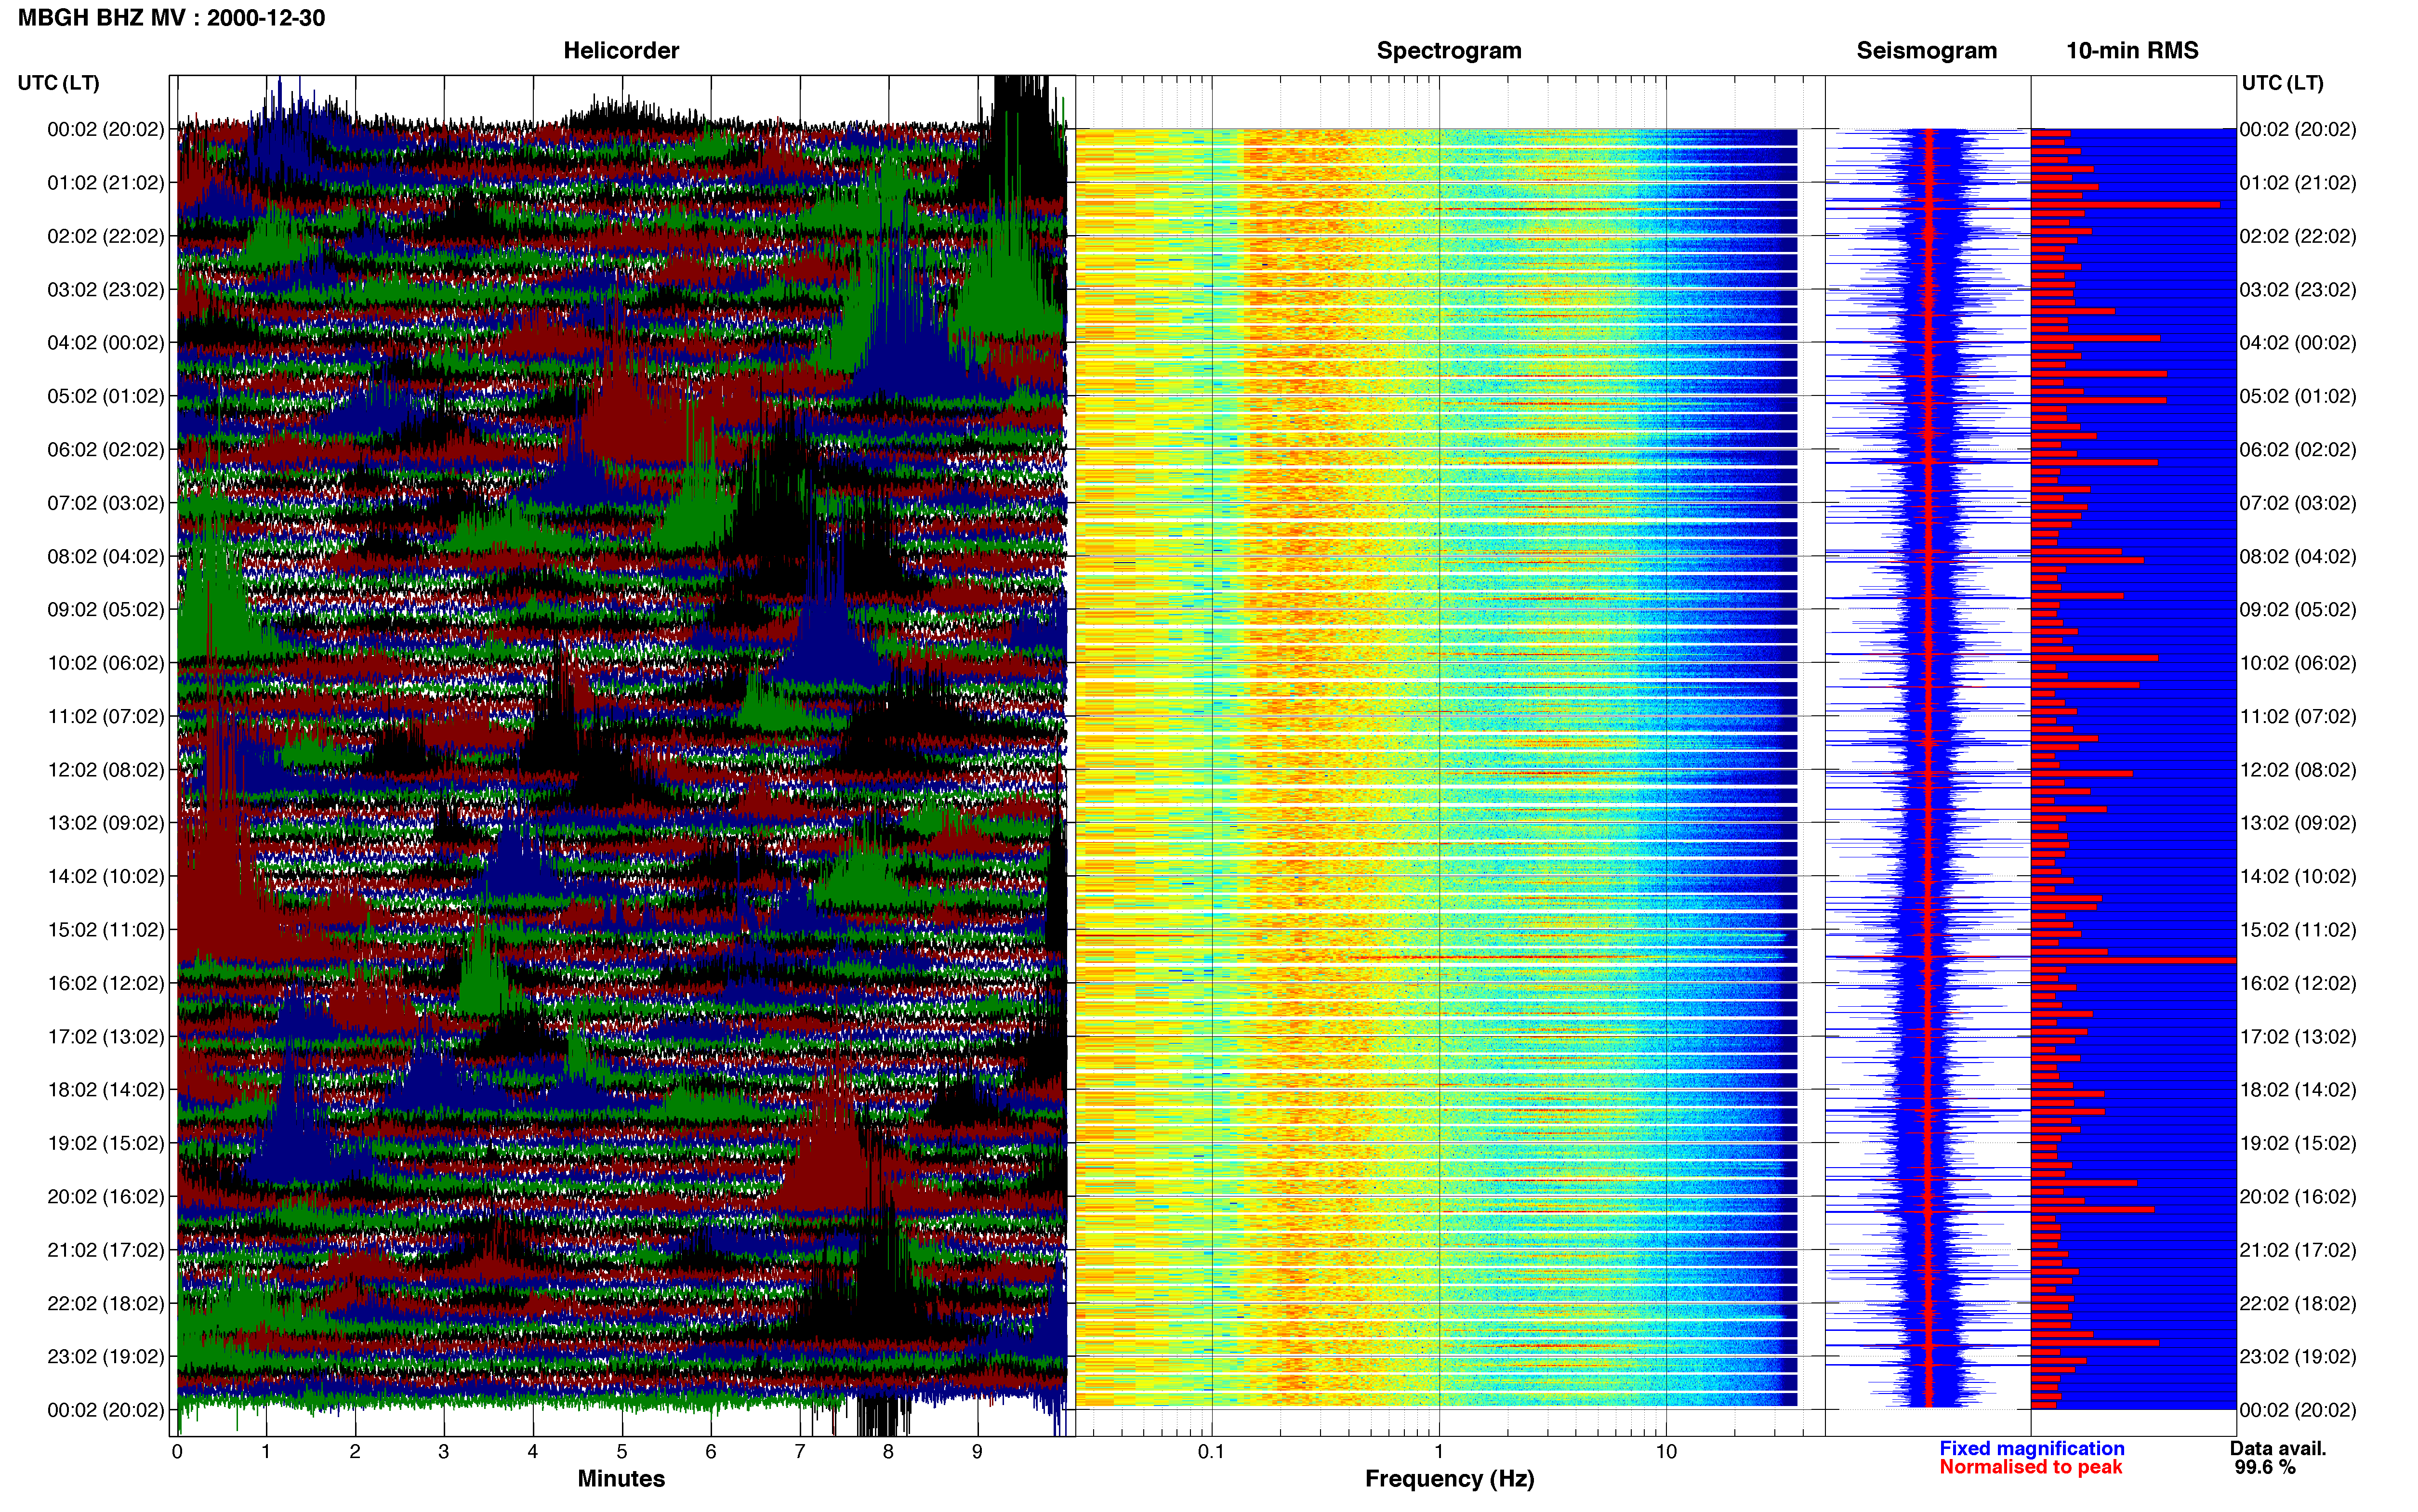Click the left '21:02 (17:02)' time label
2418x1512 pixels.
coord(106,1250)
